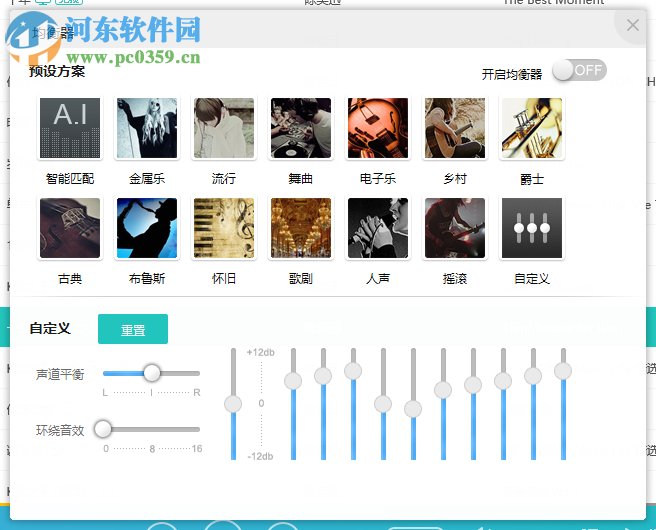The image size is (656, 530).
Task: Click the +12db scale label
Action: [x=261, y=353]
